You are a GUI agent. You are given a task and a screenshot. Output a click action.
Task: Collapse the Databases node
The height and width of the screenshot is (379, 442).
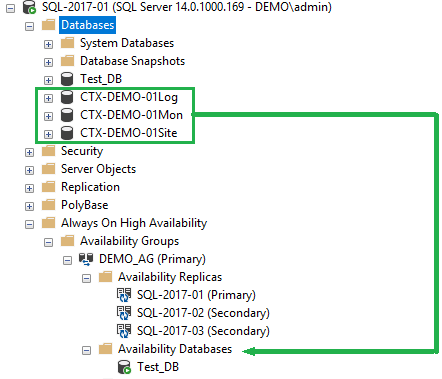pos(29,26)
